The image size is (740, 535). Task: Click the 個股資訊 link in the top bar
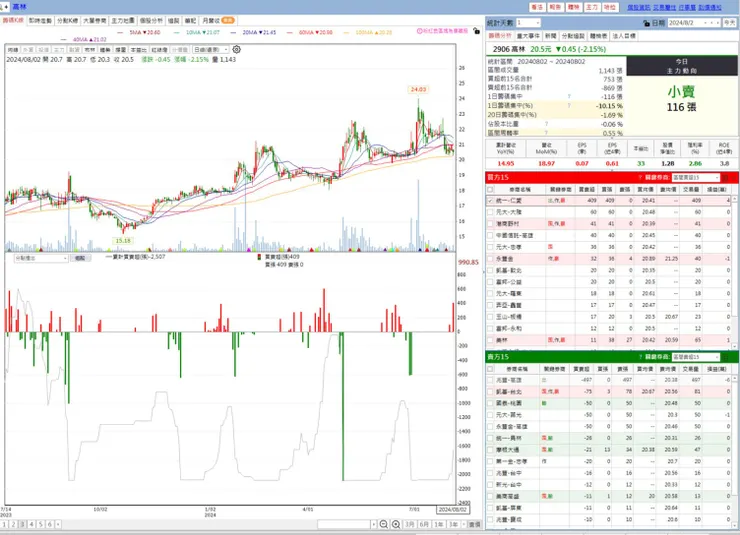coord(639,7)
